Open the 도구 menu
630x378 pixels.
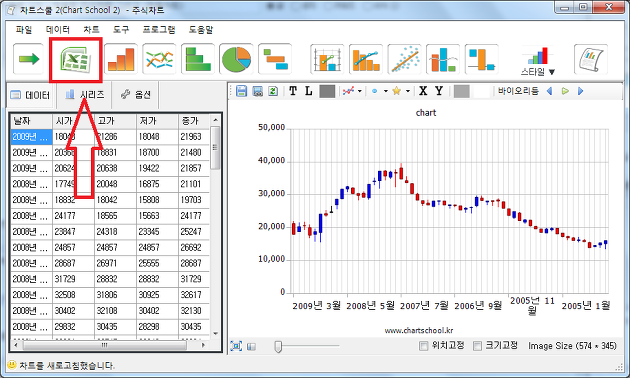tap(121, 30)
